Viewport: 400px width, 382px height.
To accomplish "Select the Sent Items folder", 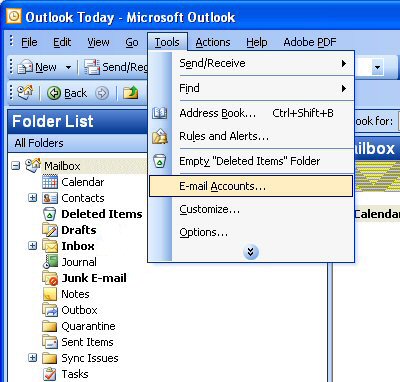I will point(87,342).
